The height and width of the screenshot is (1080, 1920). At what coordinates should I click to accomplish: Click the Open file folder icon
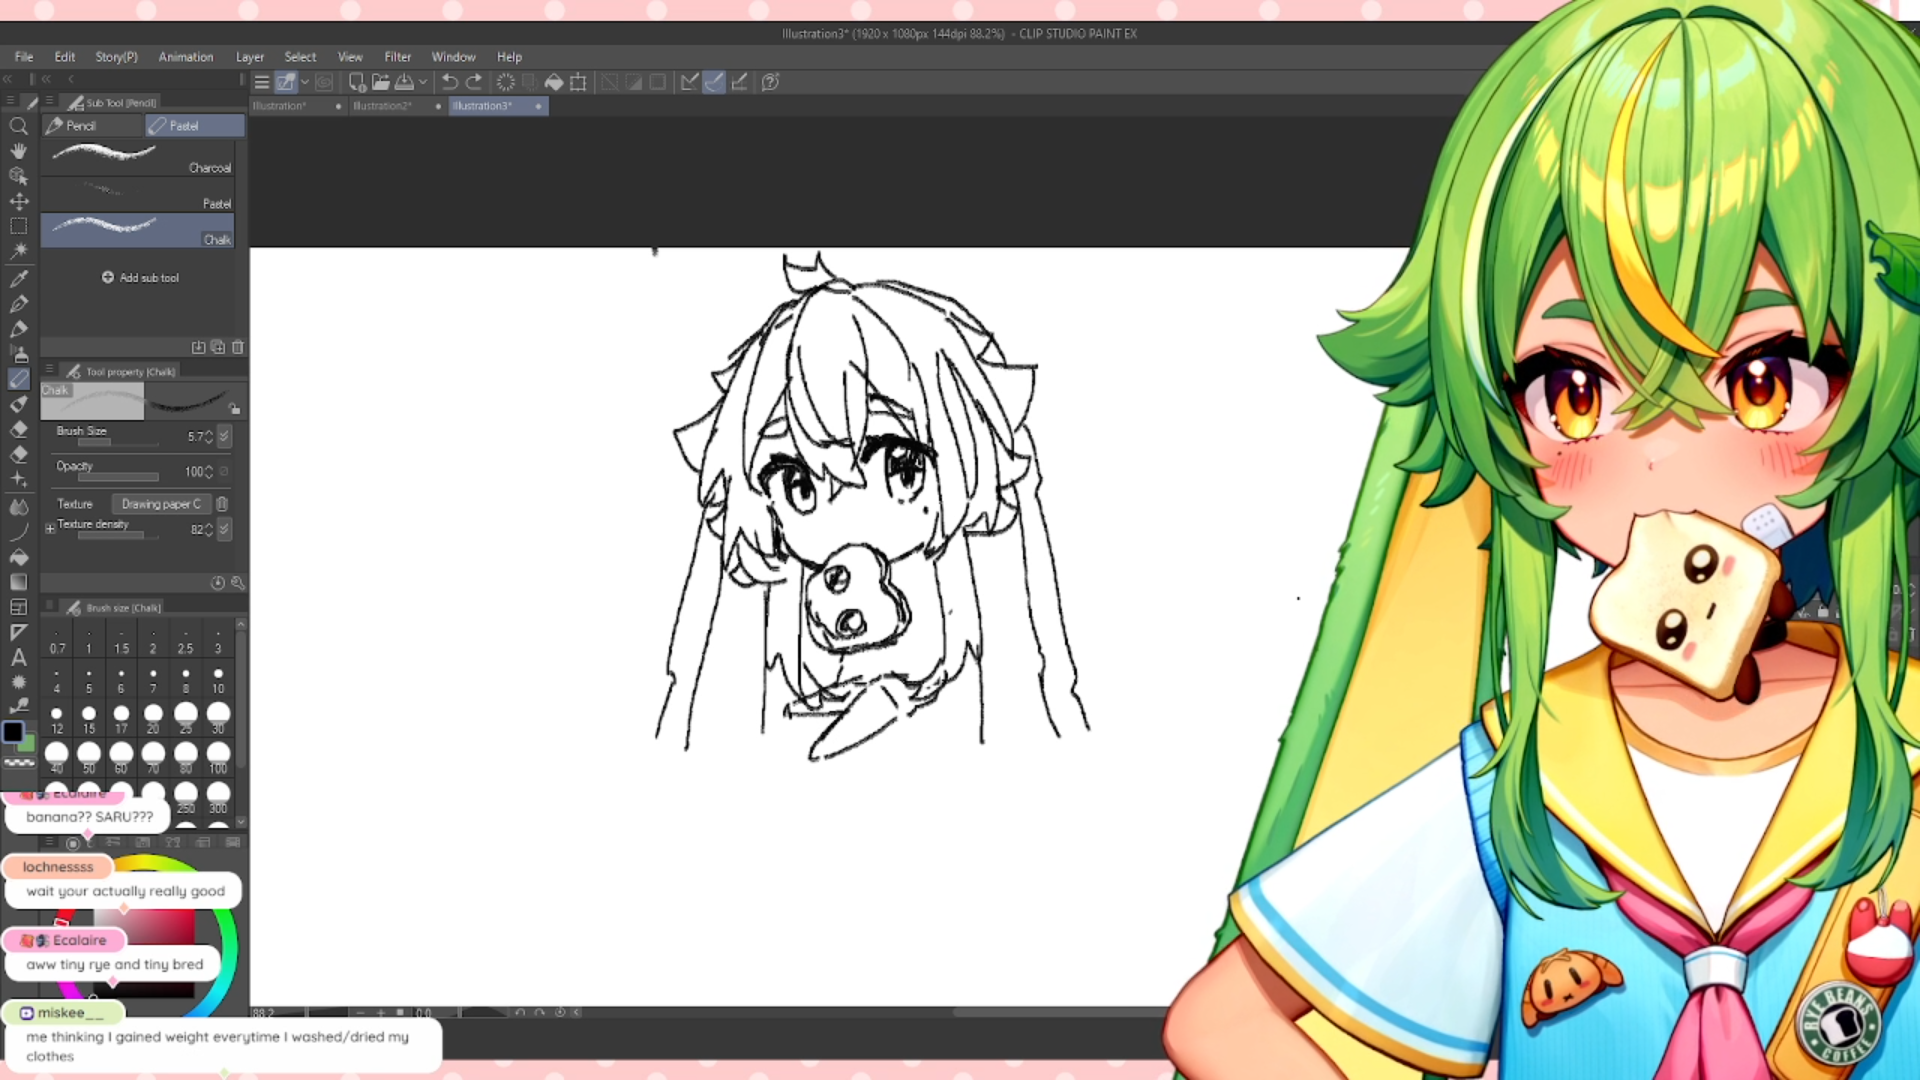tap(380, 82)
